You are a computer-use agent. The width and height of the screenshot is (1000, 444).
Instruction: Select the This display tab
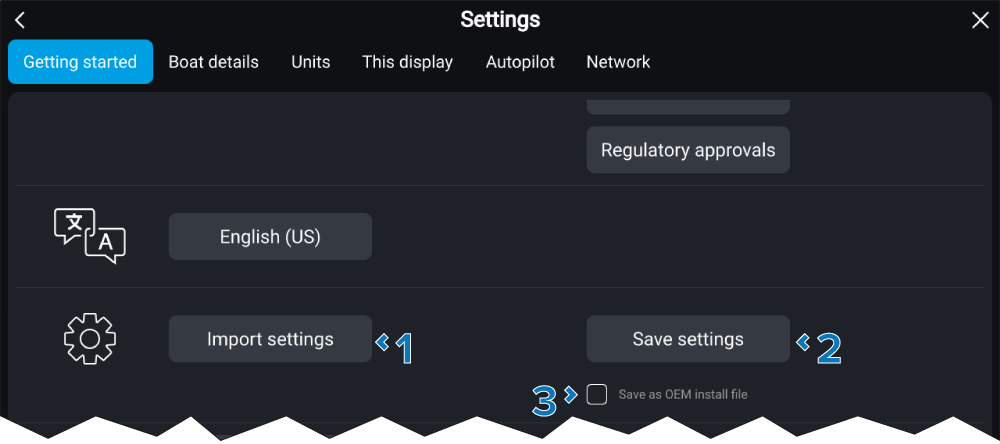tap(407, 62)
